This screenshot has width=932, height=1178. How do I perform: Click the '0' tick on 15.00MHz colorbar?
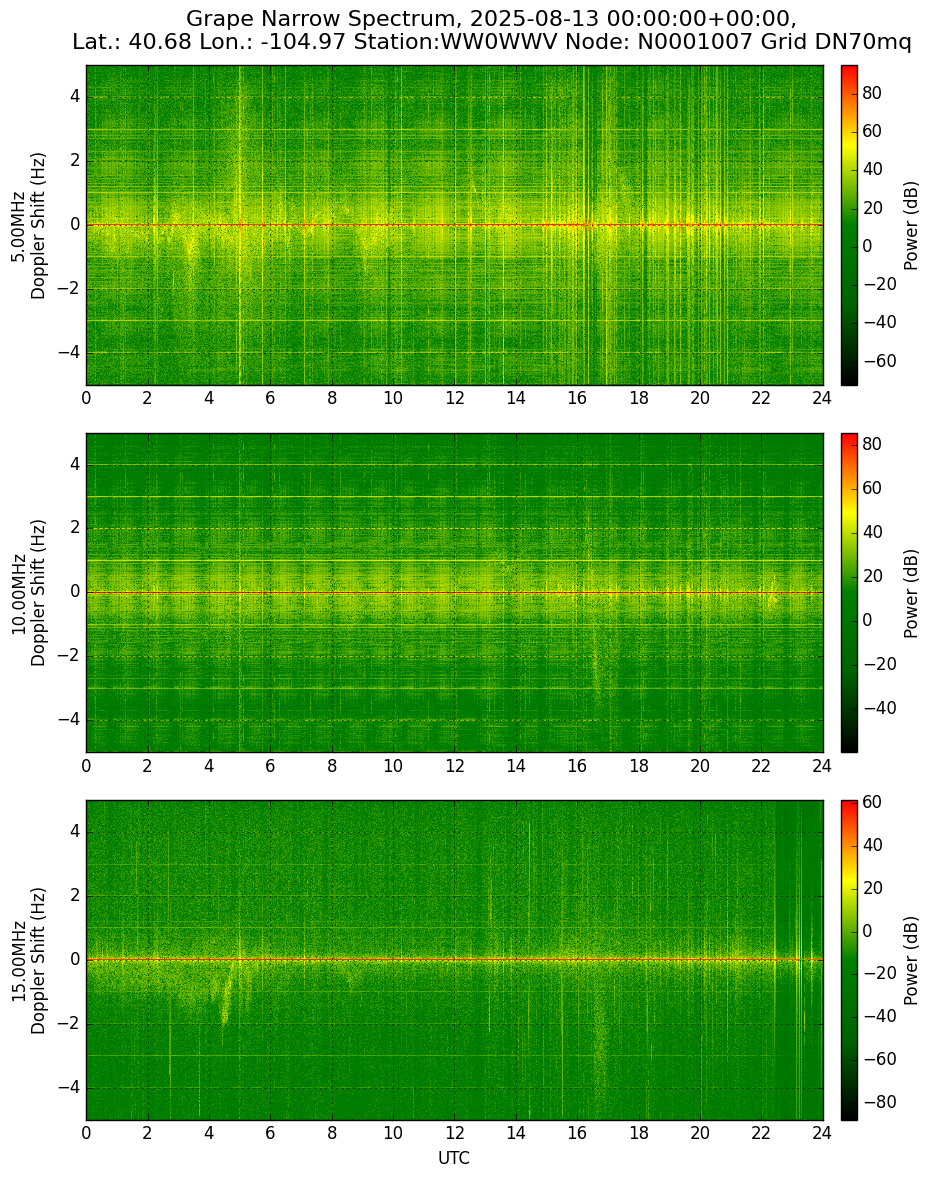pyautogui.click(x=867, y=931)
